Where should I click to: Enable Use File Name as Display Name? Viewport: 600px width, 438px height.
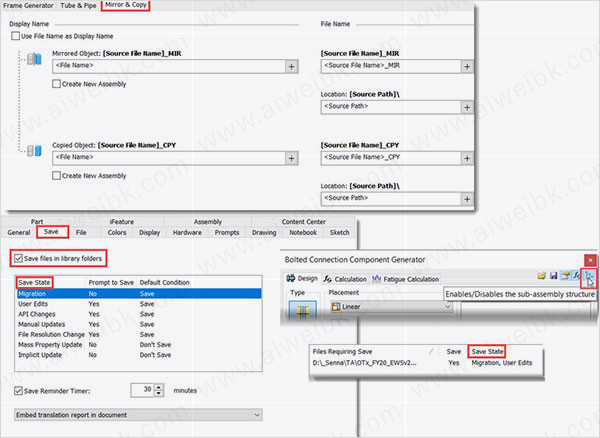tap(16, 36)
